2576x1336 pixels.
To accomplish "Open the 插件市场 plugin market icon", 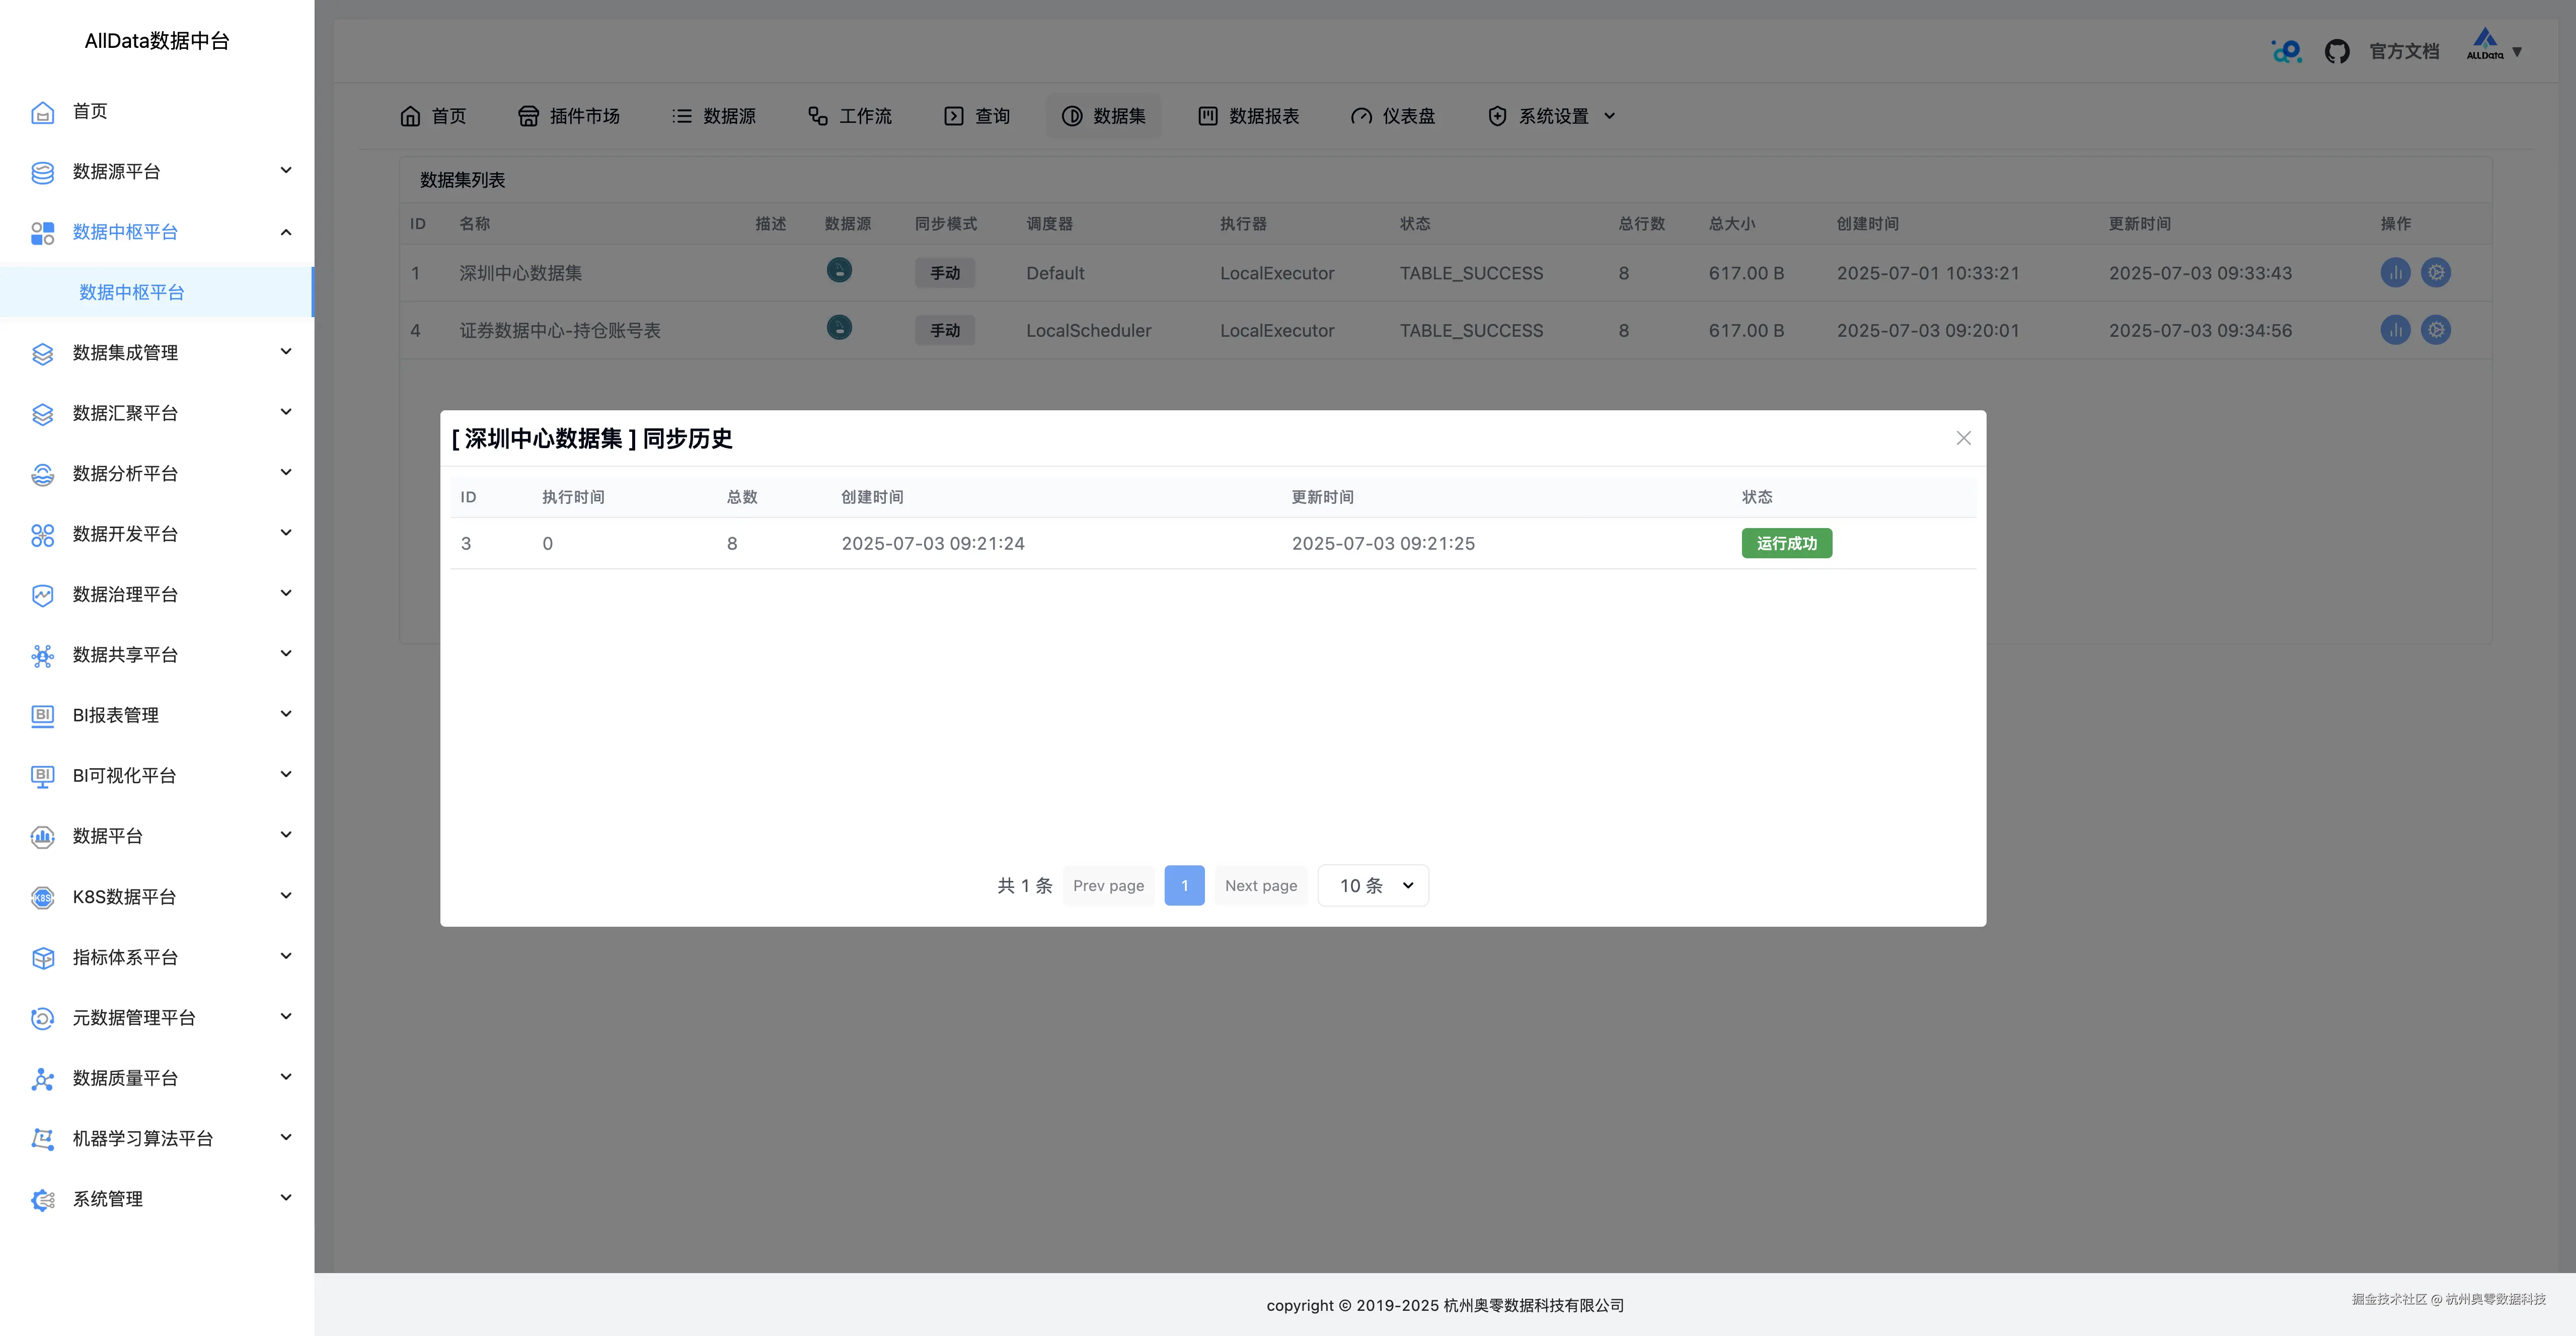I will [529, 116].
